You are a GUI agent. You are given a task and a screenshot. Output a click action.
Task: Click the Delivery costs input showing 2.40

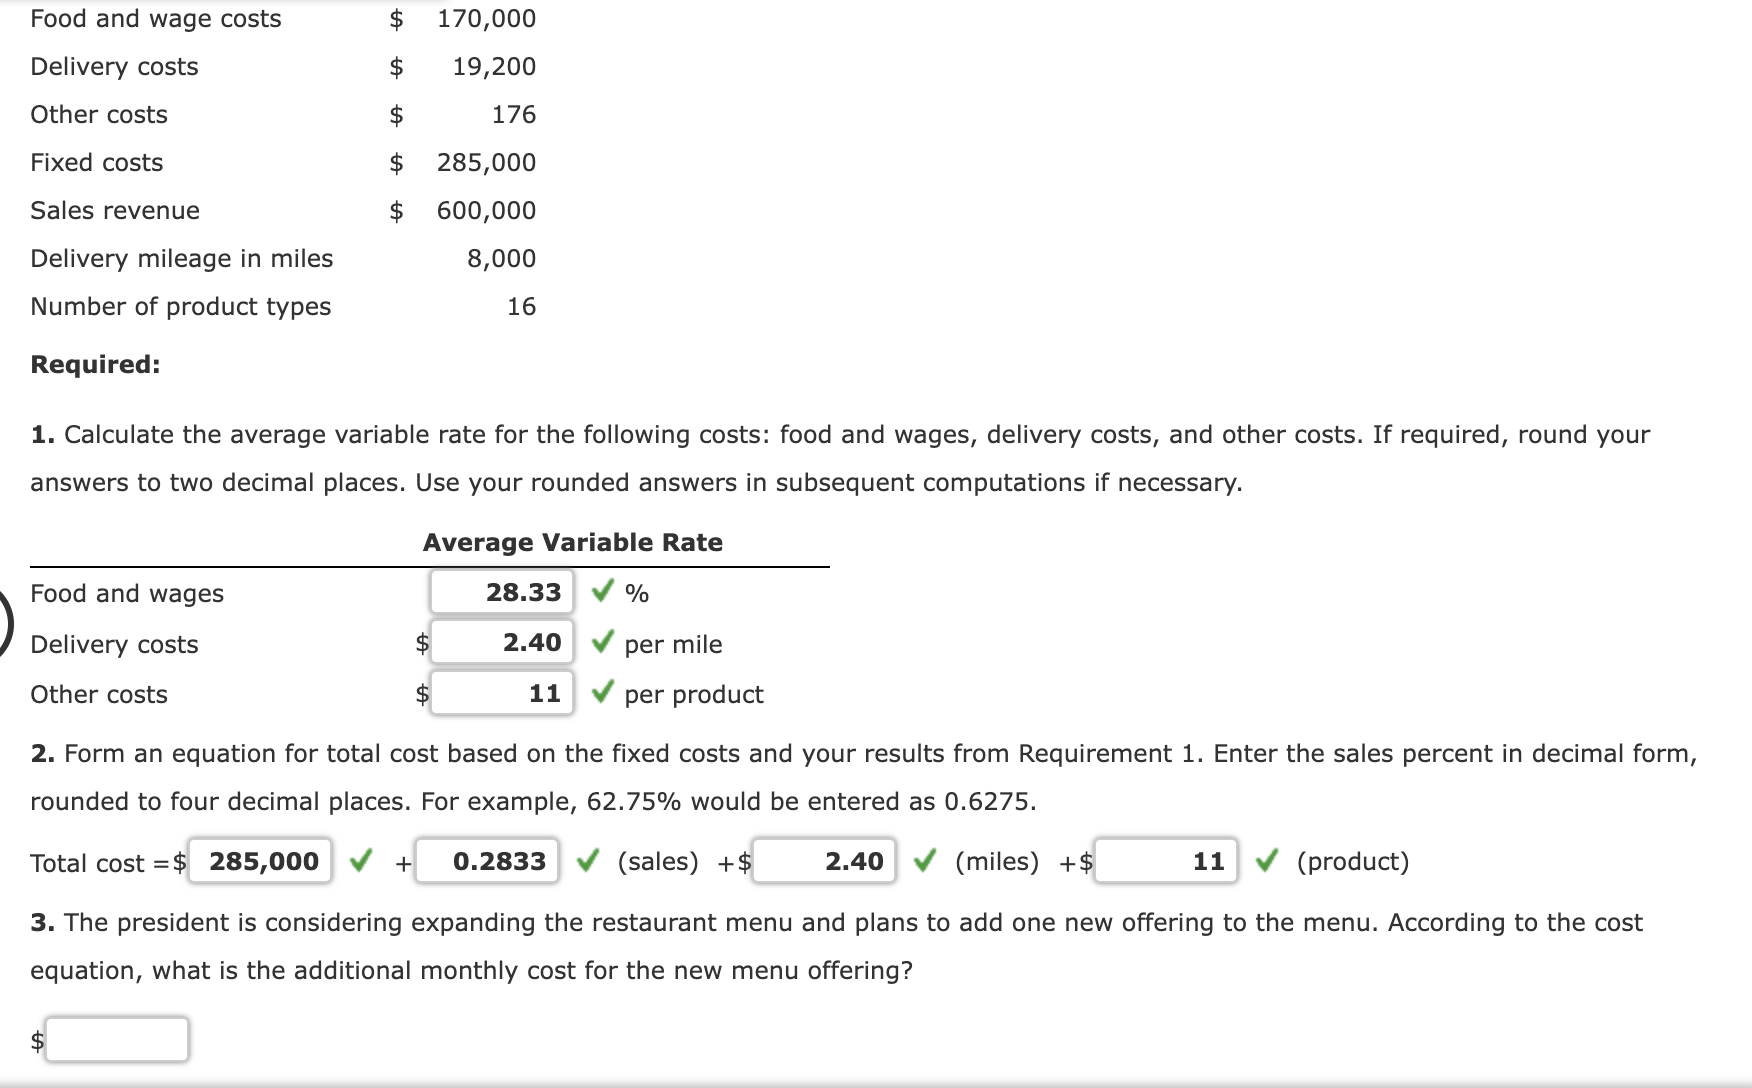point(500,643)
